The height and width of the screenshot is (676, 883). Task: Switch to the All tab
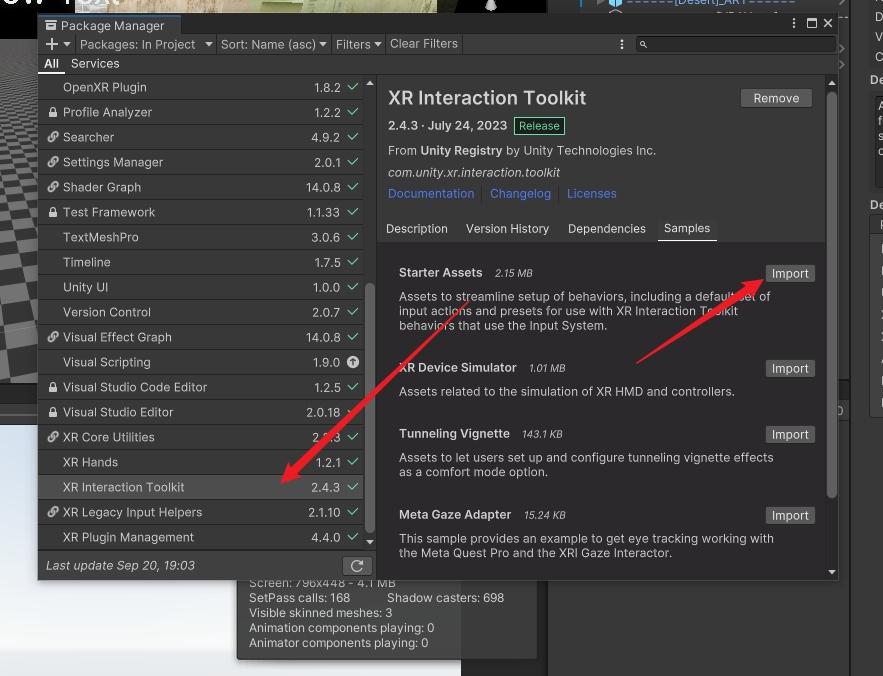pyautogui.click(x=51, y=64)
